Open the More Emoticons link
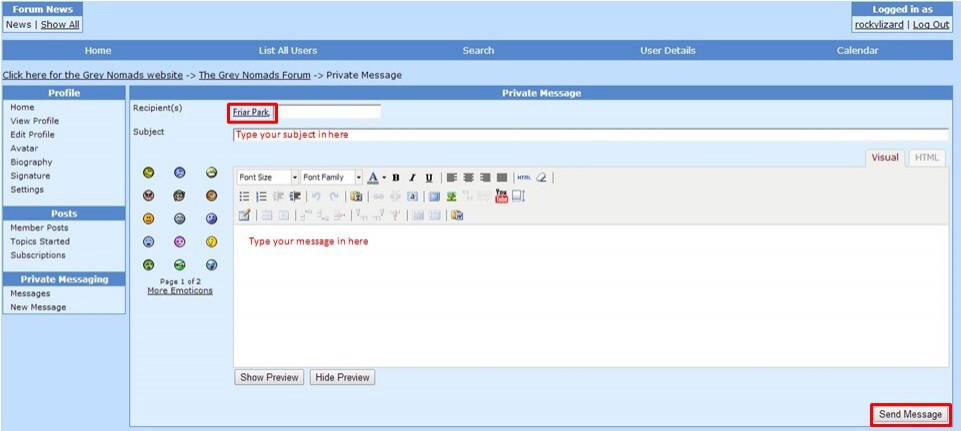 (180, 291)
